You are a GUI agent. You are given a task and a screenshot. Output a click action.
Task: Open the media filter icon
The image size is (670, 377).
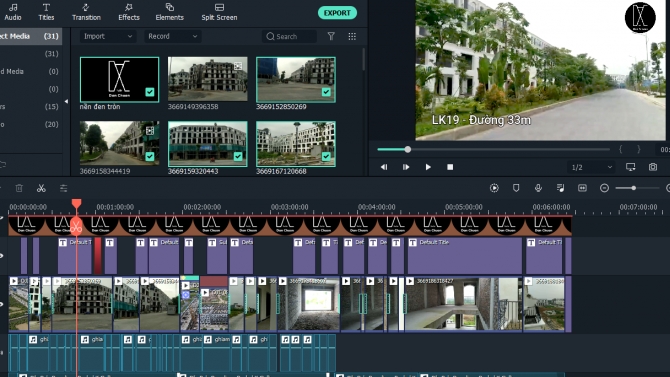point(331,36)
